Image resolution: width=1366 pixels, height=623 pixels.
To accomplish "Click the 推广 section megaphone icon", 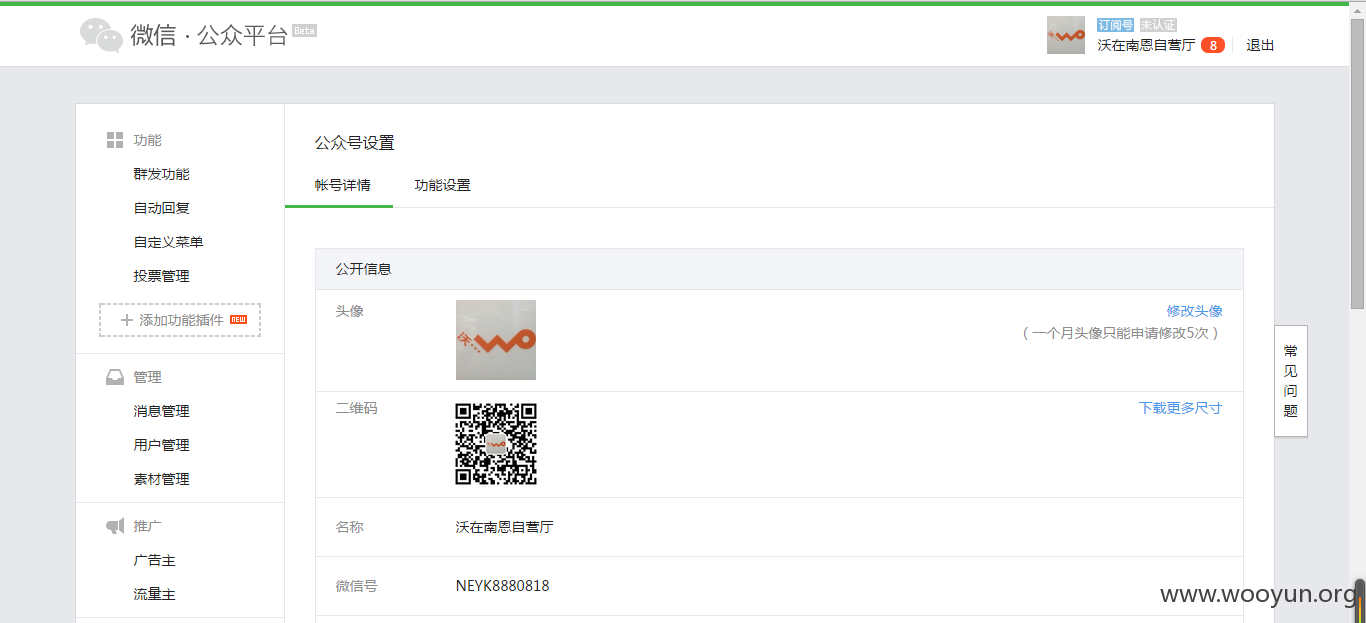I will pyautogui.click(x=115, y=526).
